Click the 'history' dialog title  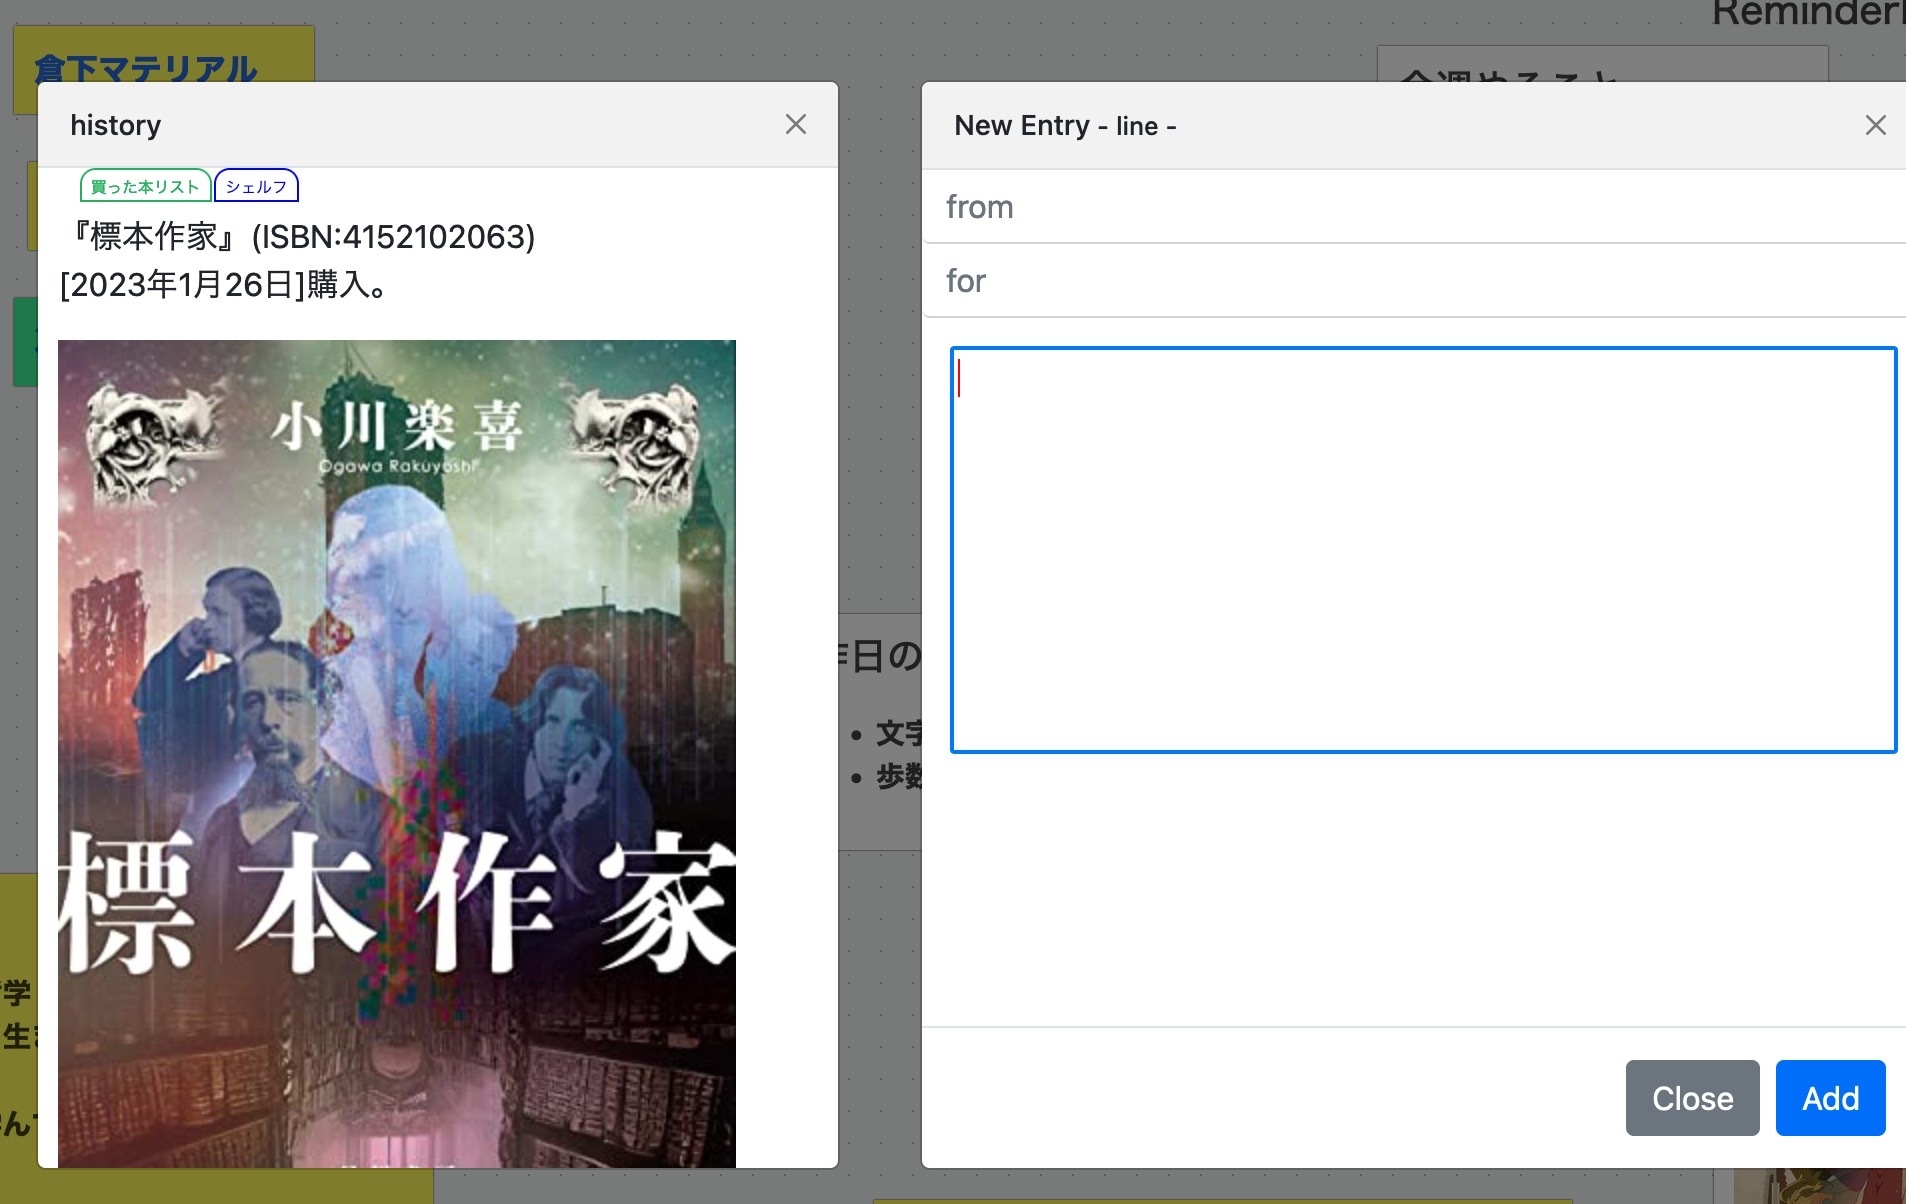point(115,125)
